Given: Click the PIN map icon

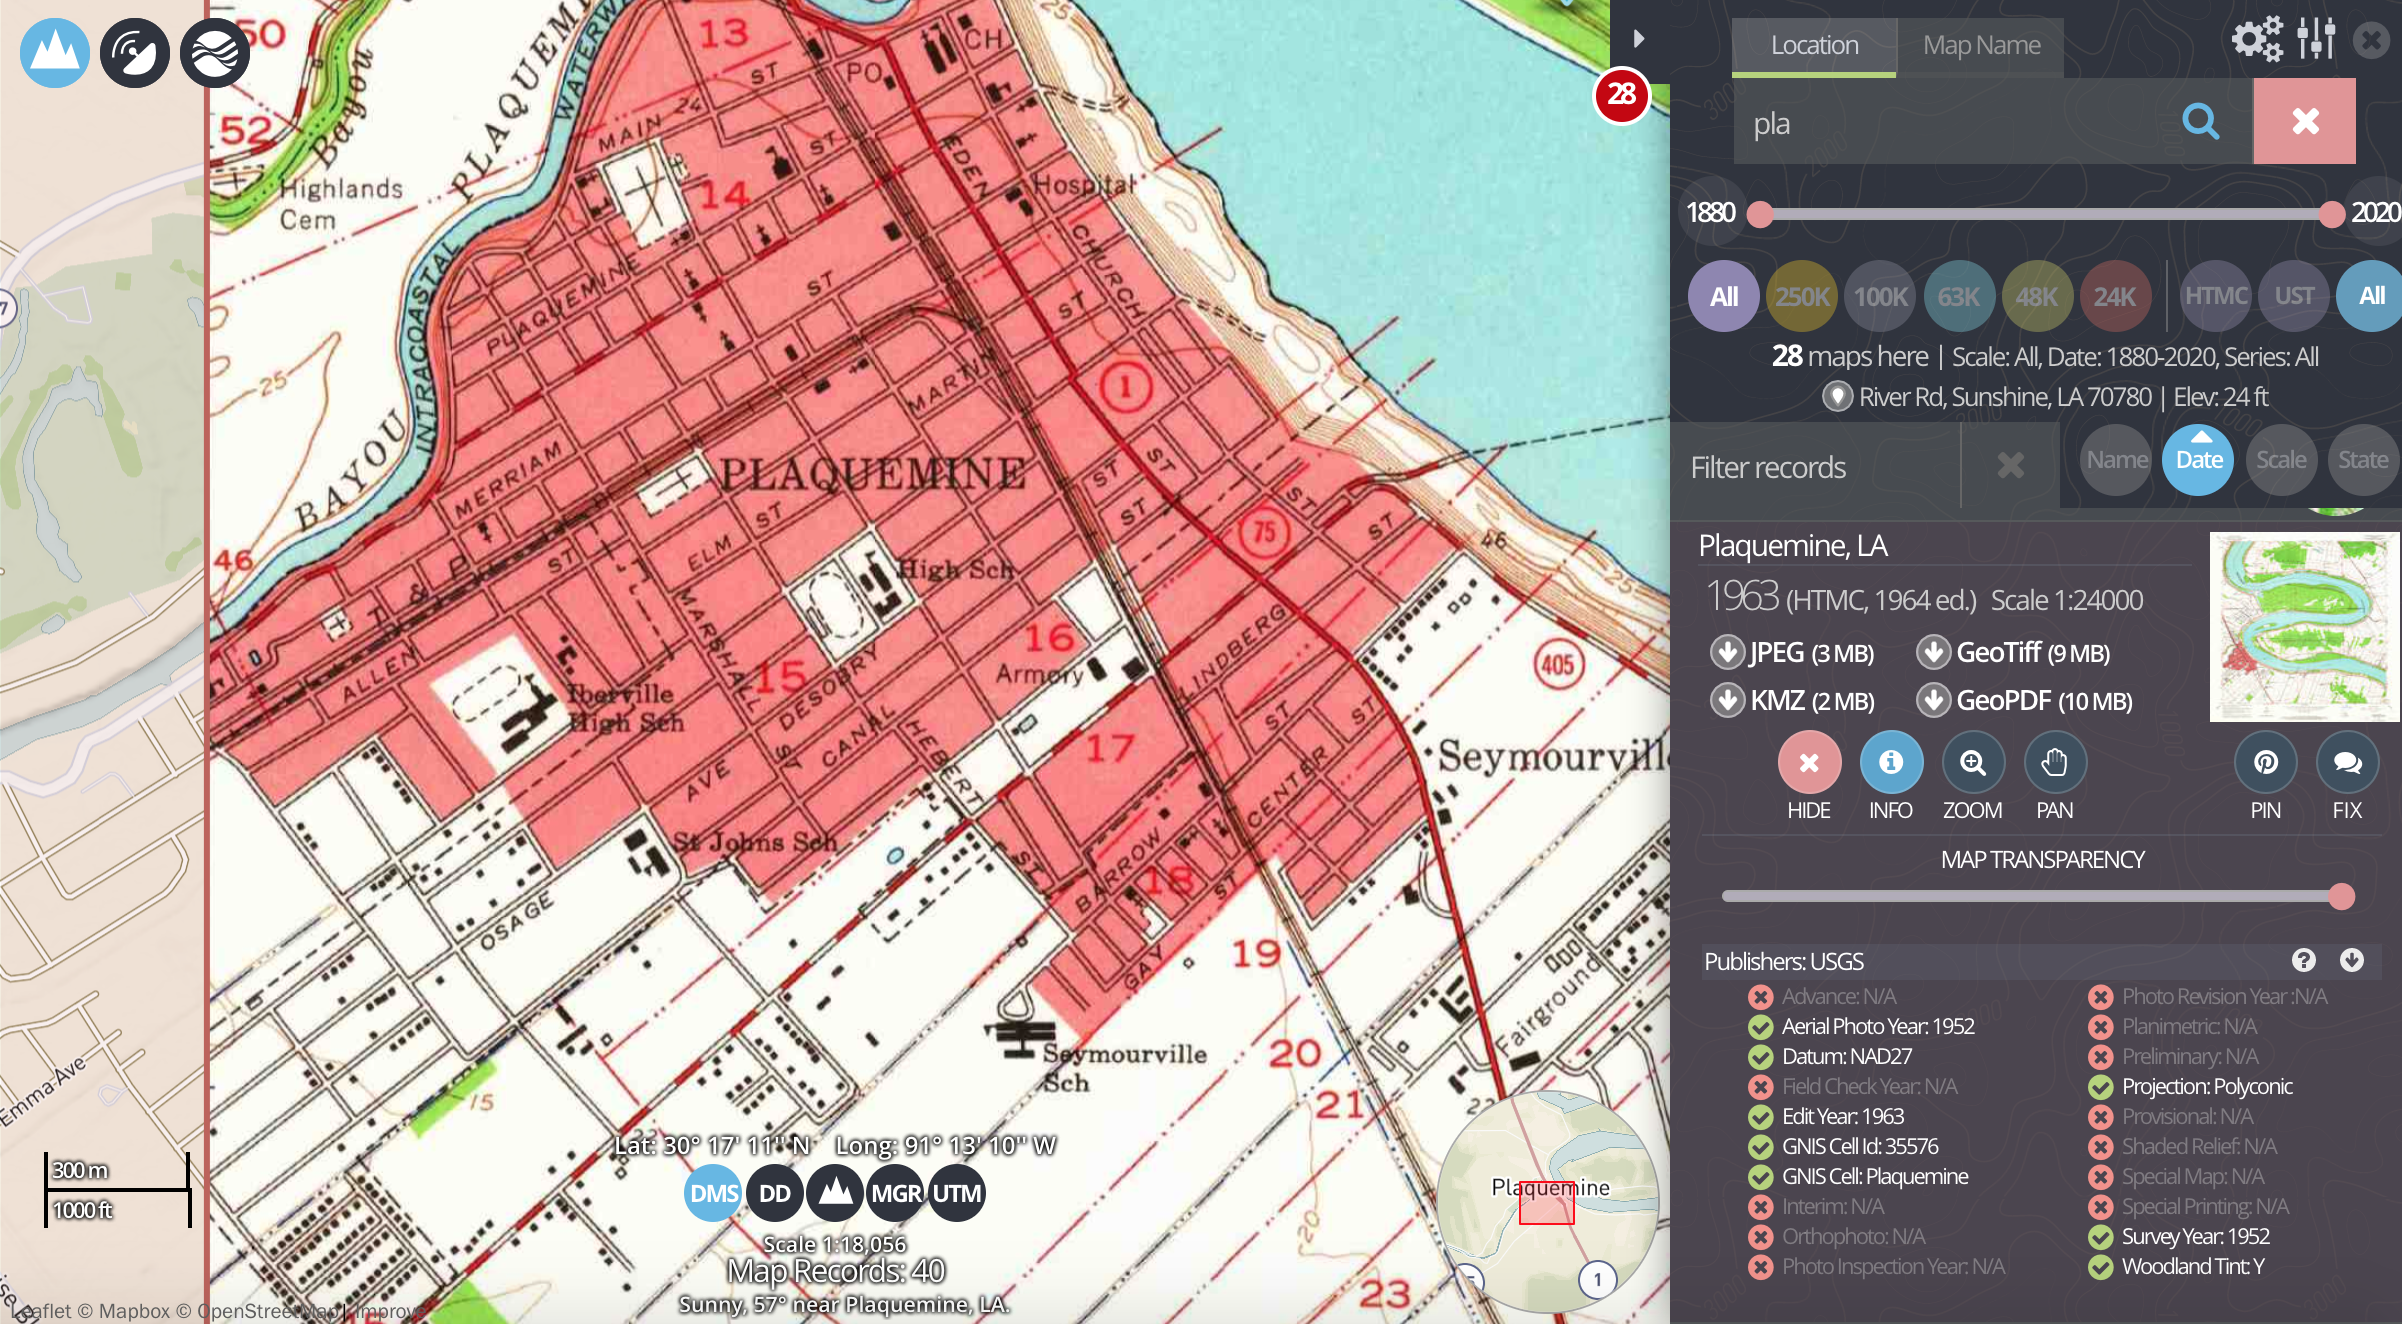Looking at the screenshot, I should click(x=2265, y=763).
